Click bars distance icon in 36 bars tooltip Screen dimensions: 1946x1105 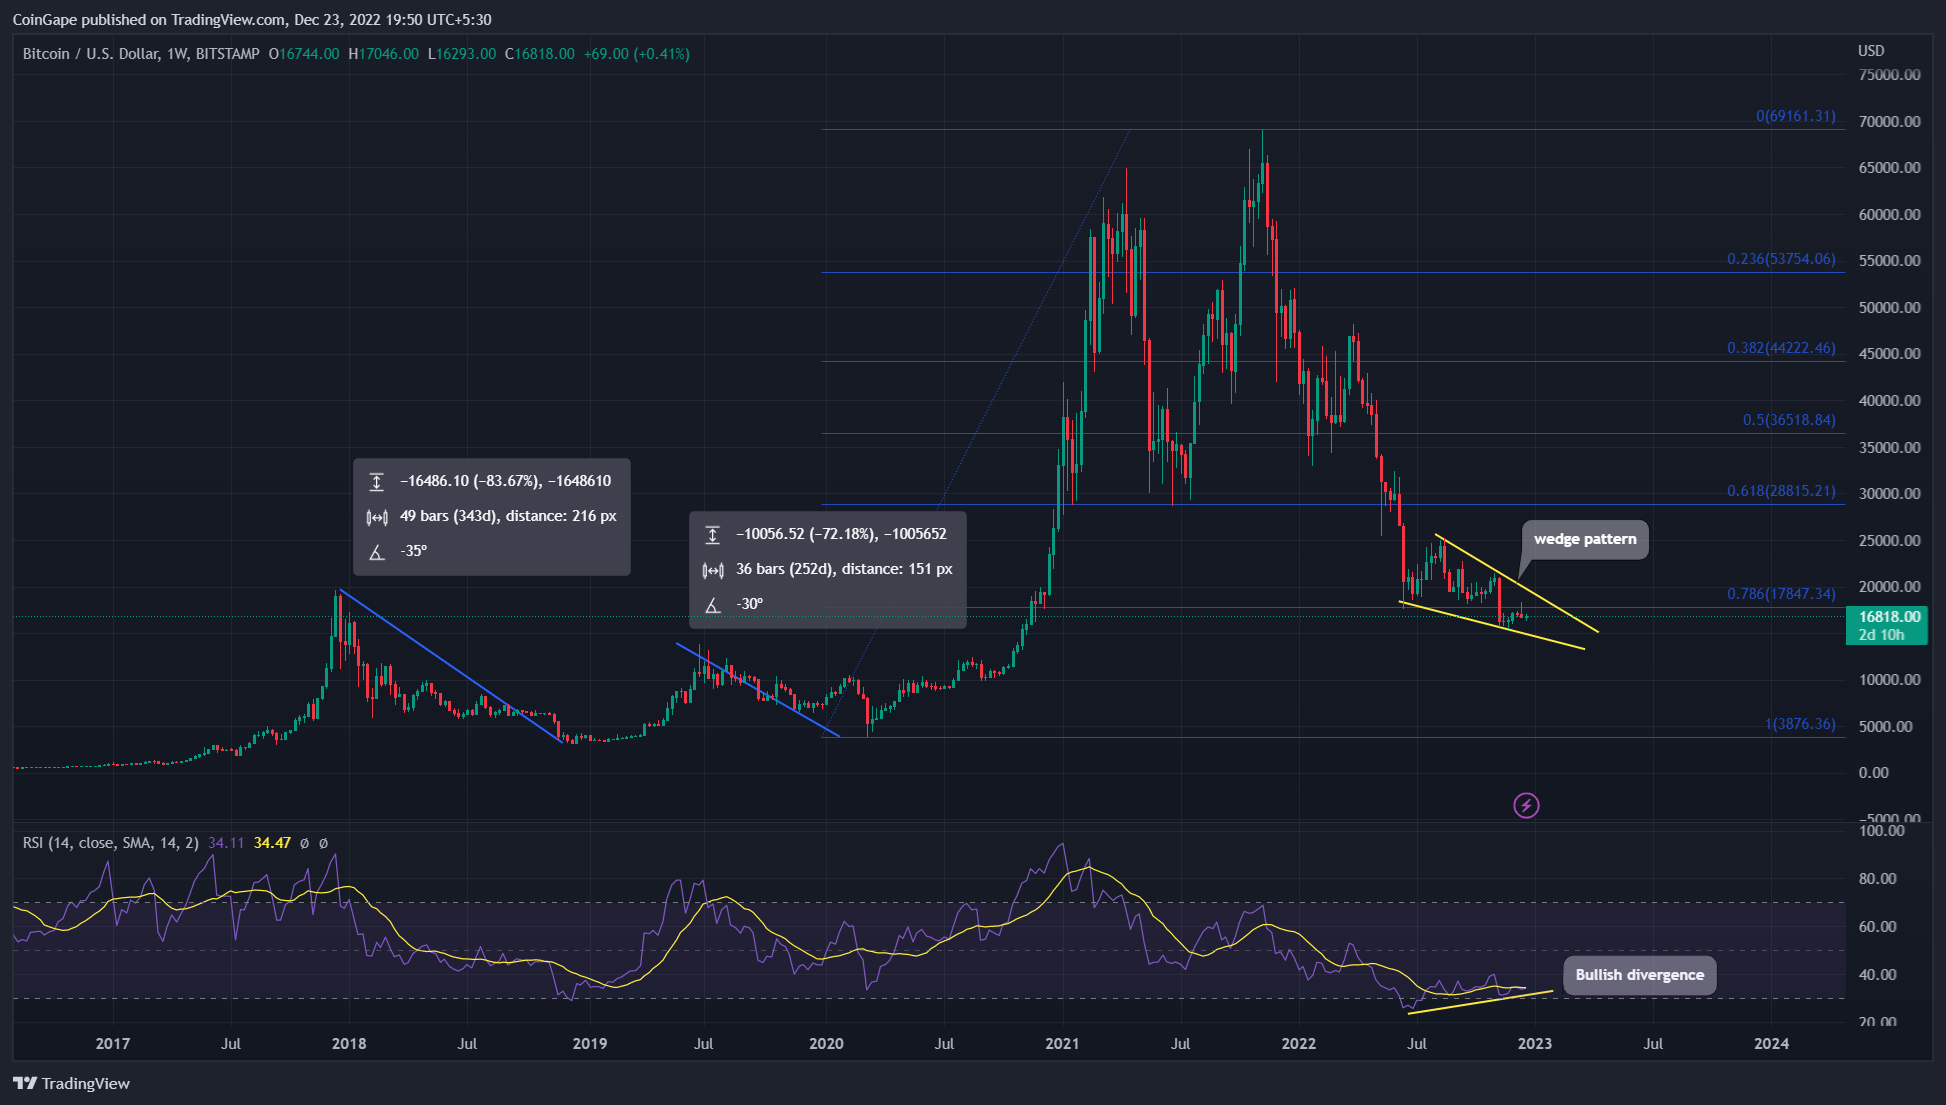tap(713, 570)
